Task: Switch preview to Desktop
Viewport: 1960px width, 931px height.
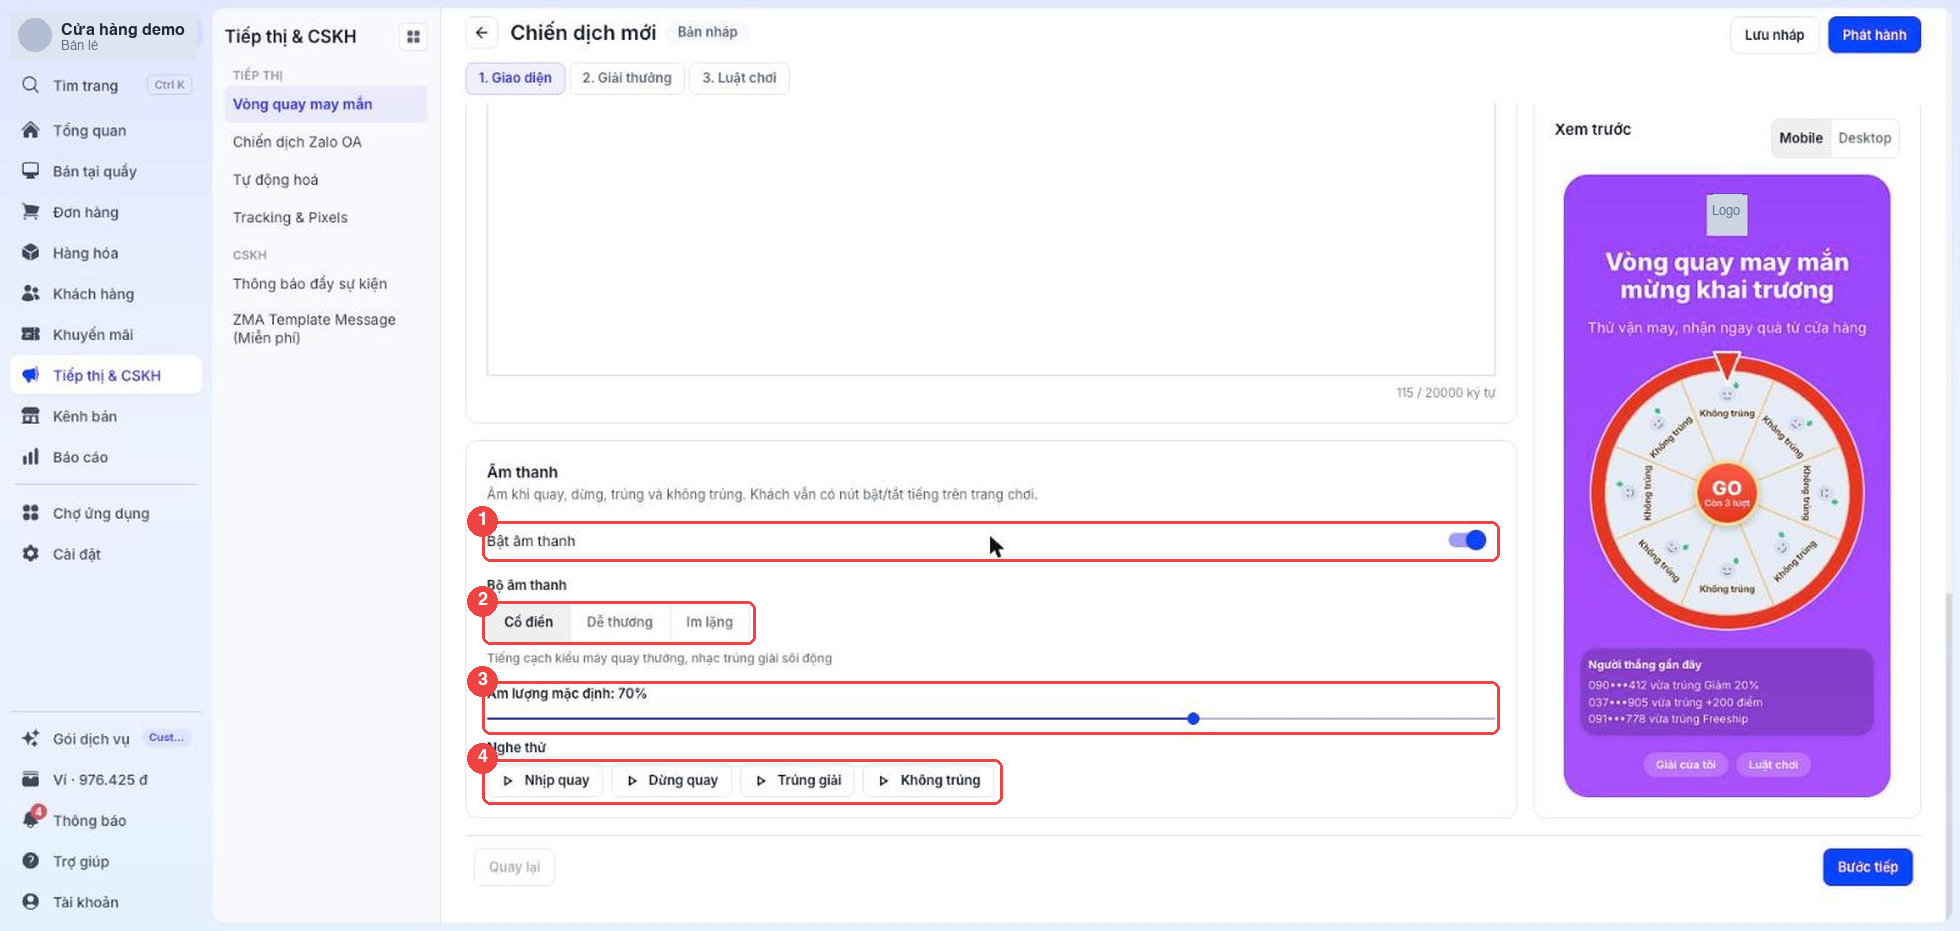Action: coord(1864,138)
